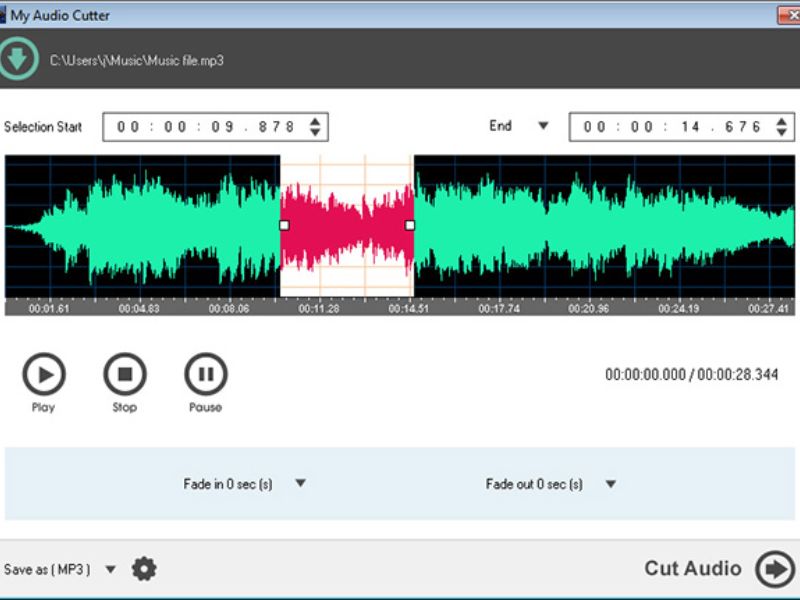This screenshot has height=600, width=800.
Task: Open settings with the gear icon
Action: click(145, 569)
